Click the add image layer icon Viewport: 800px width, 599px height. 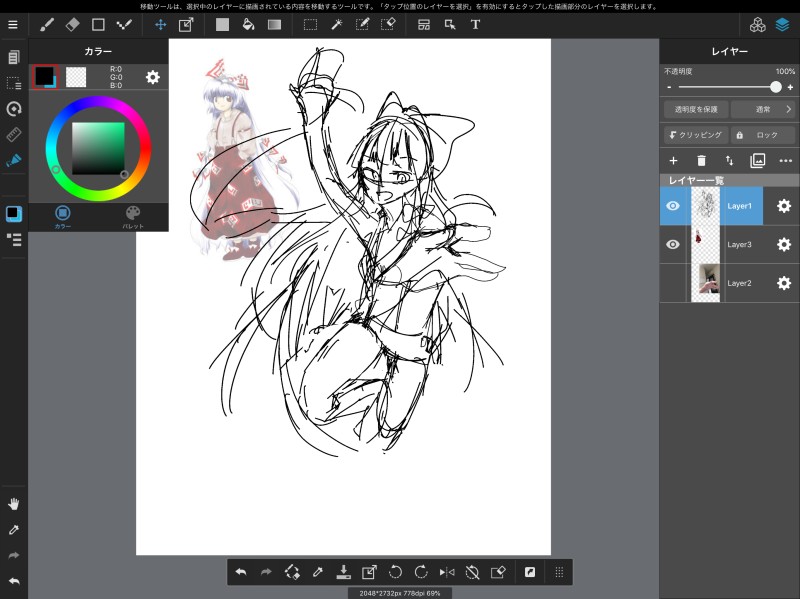[x=758, y=161]
